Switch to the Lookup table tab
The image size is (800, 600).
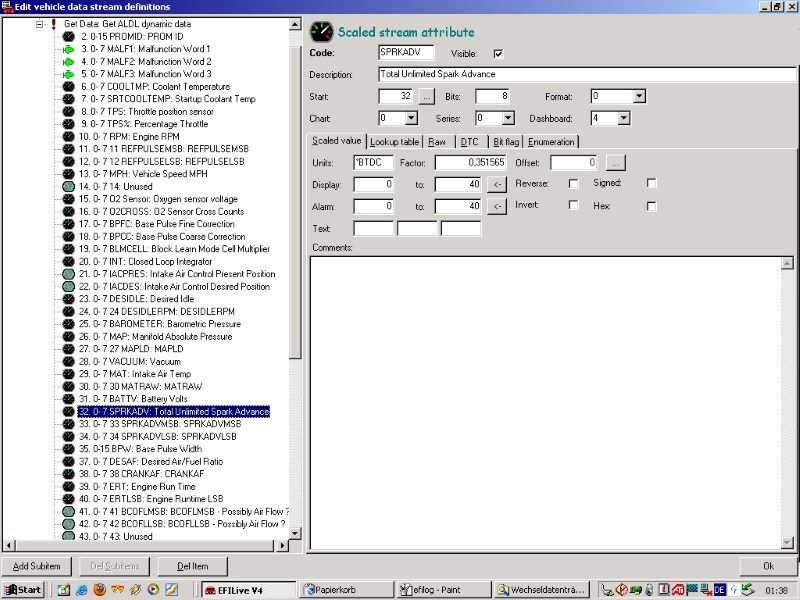coord(394,142)
